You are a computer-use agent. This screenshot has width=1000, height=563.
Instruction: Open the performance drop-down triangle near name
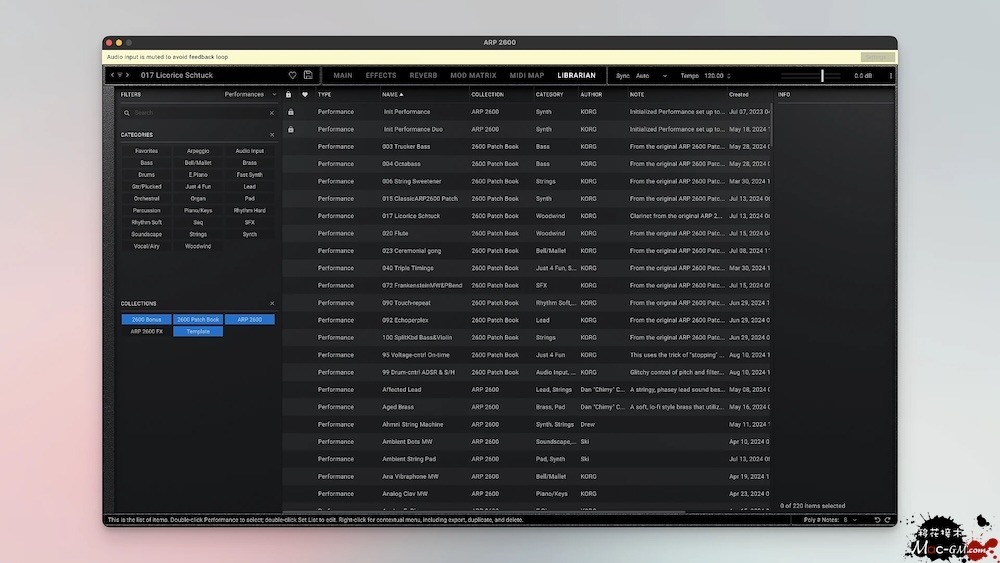click(x=120, y=75)
